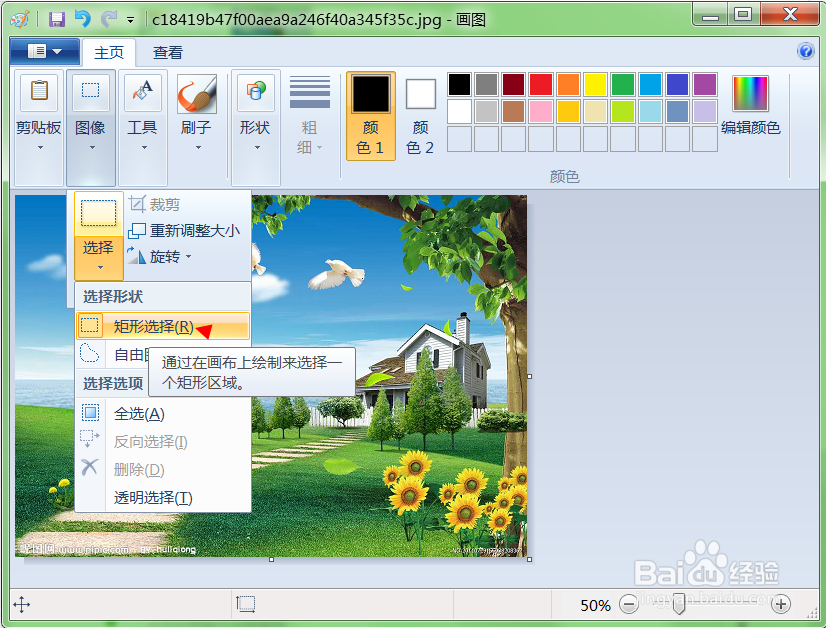Open the Paint application menu button

click(45, 52)
